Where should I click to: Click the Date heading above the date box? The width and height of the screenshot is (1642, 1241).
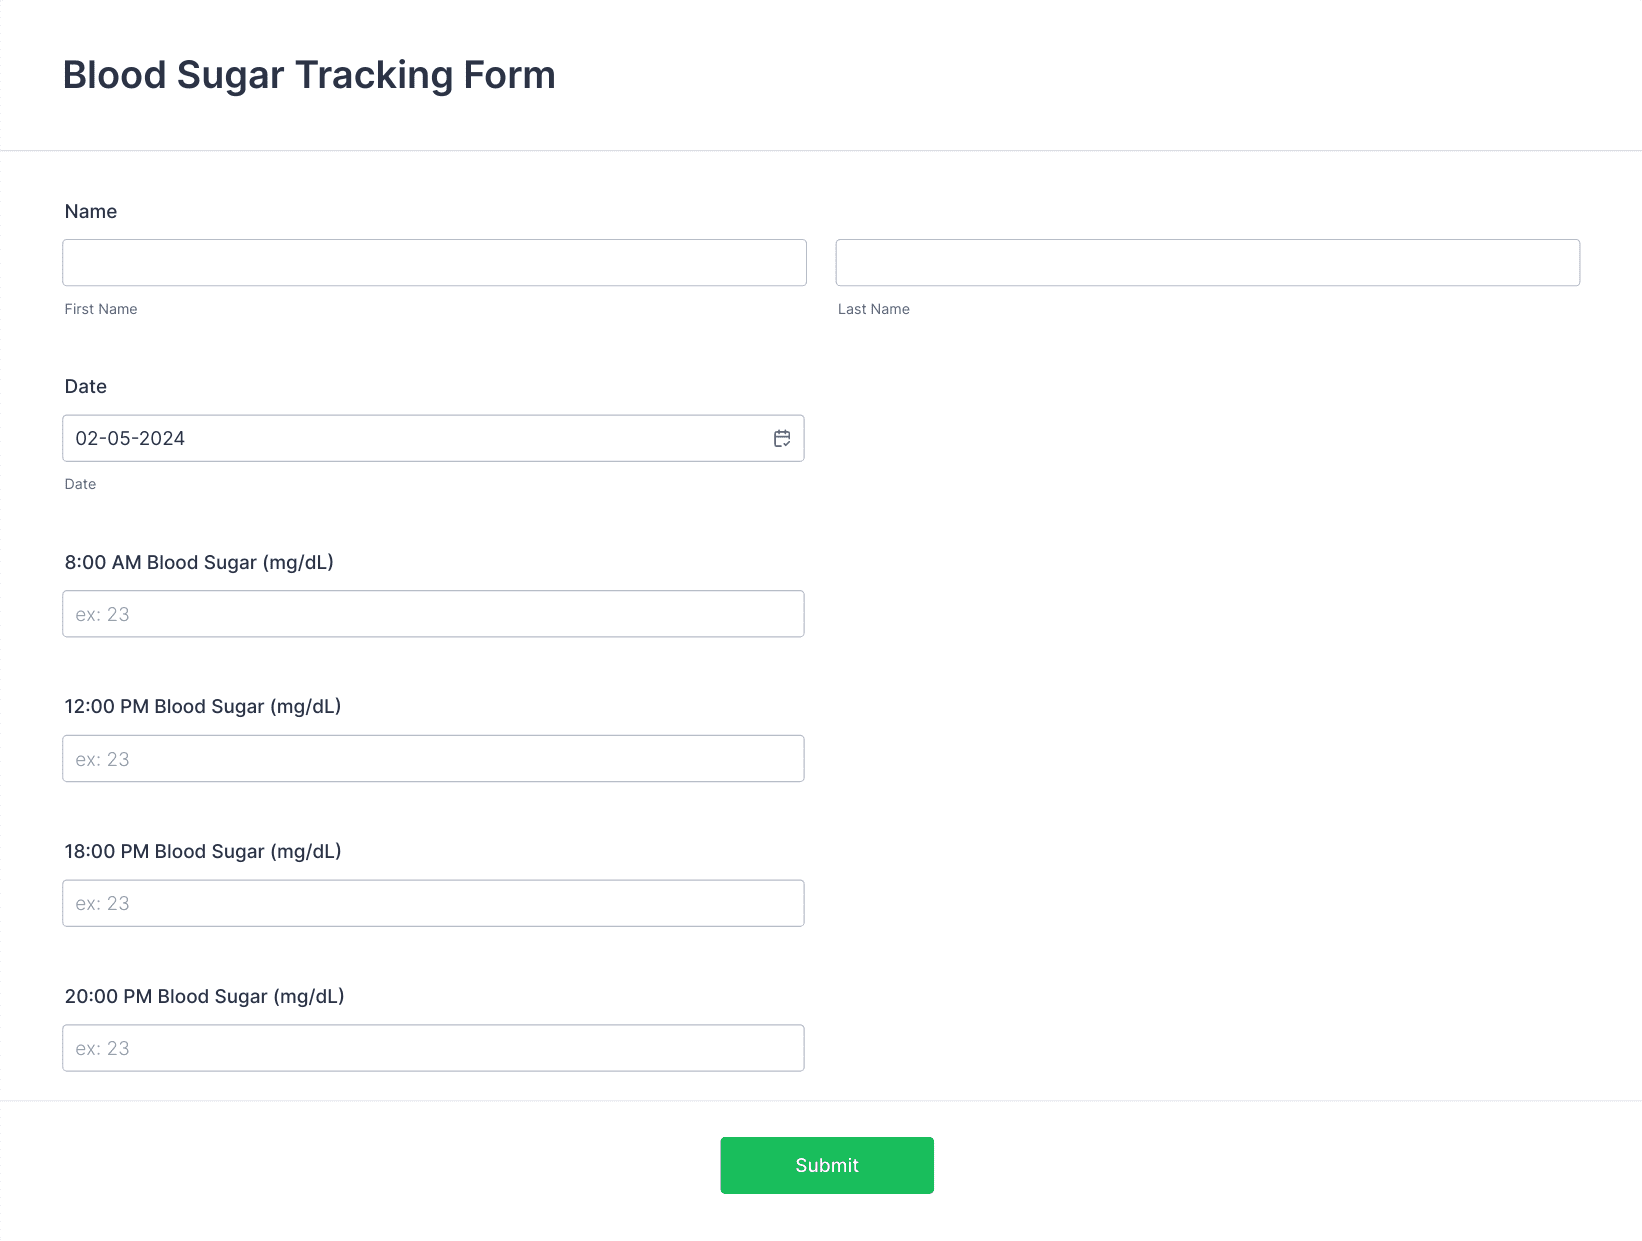pos(86,386)
